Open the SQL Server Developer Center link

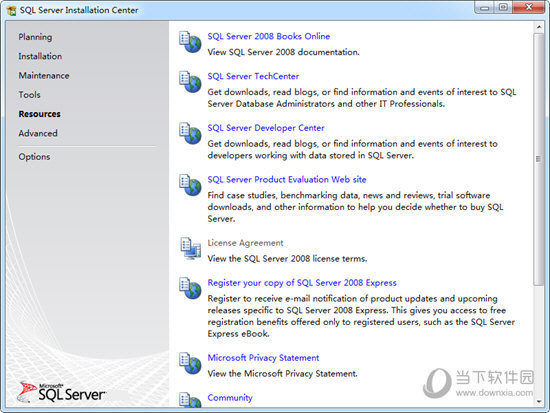coord(266,128)
